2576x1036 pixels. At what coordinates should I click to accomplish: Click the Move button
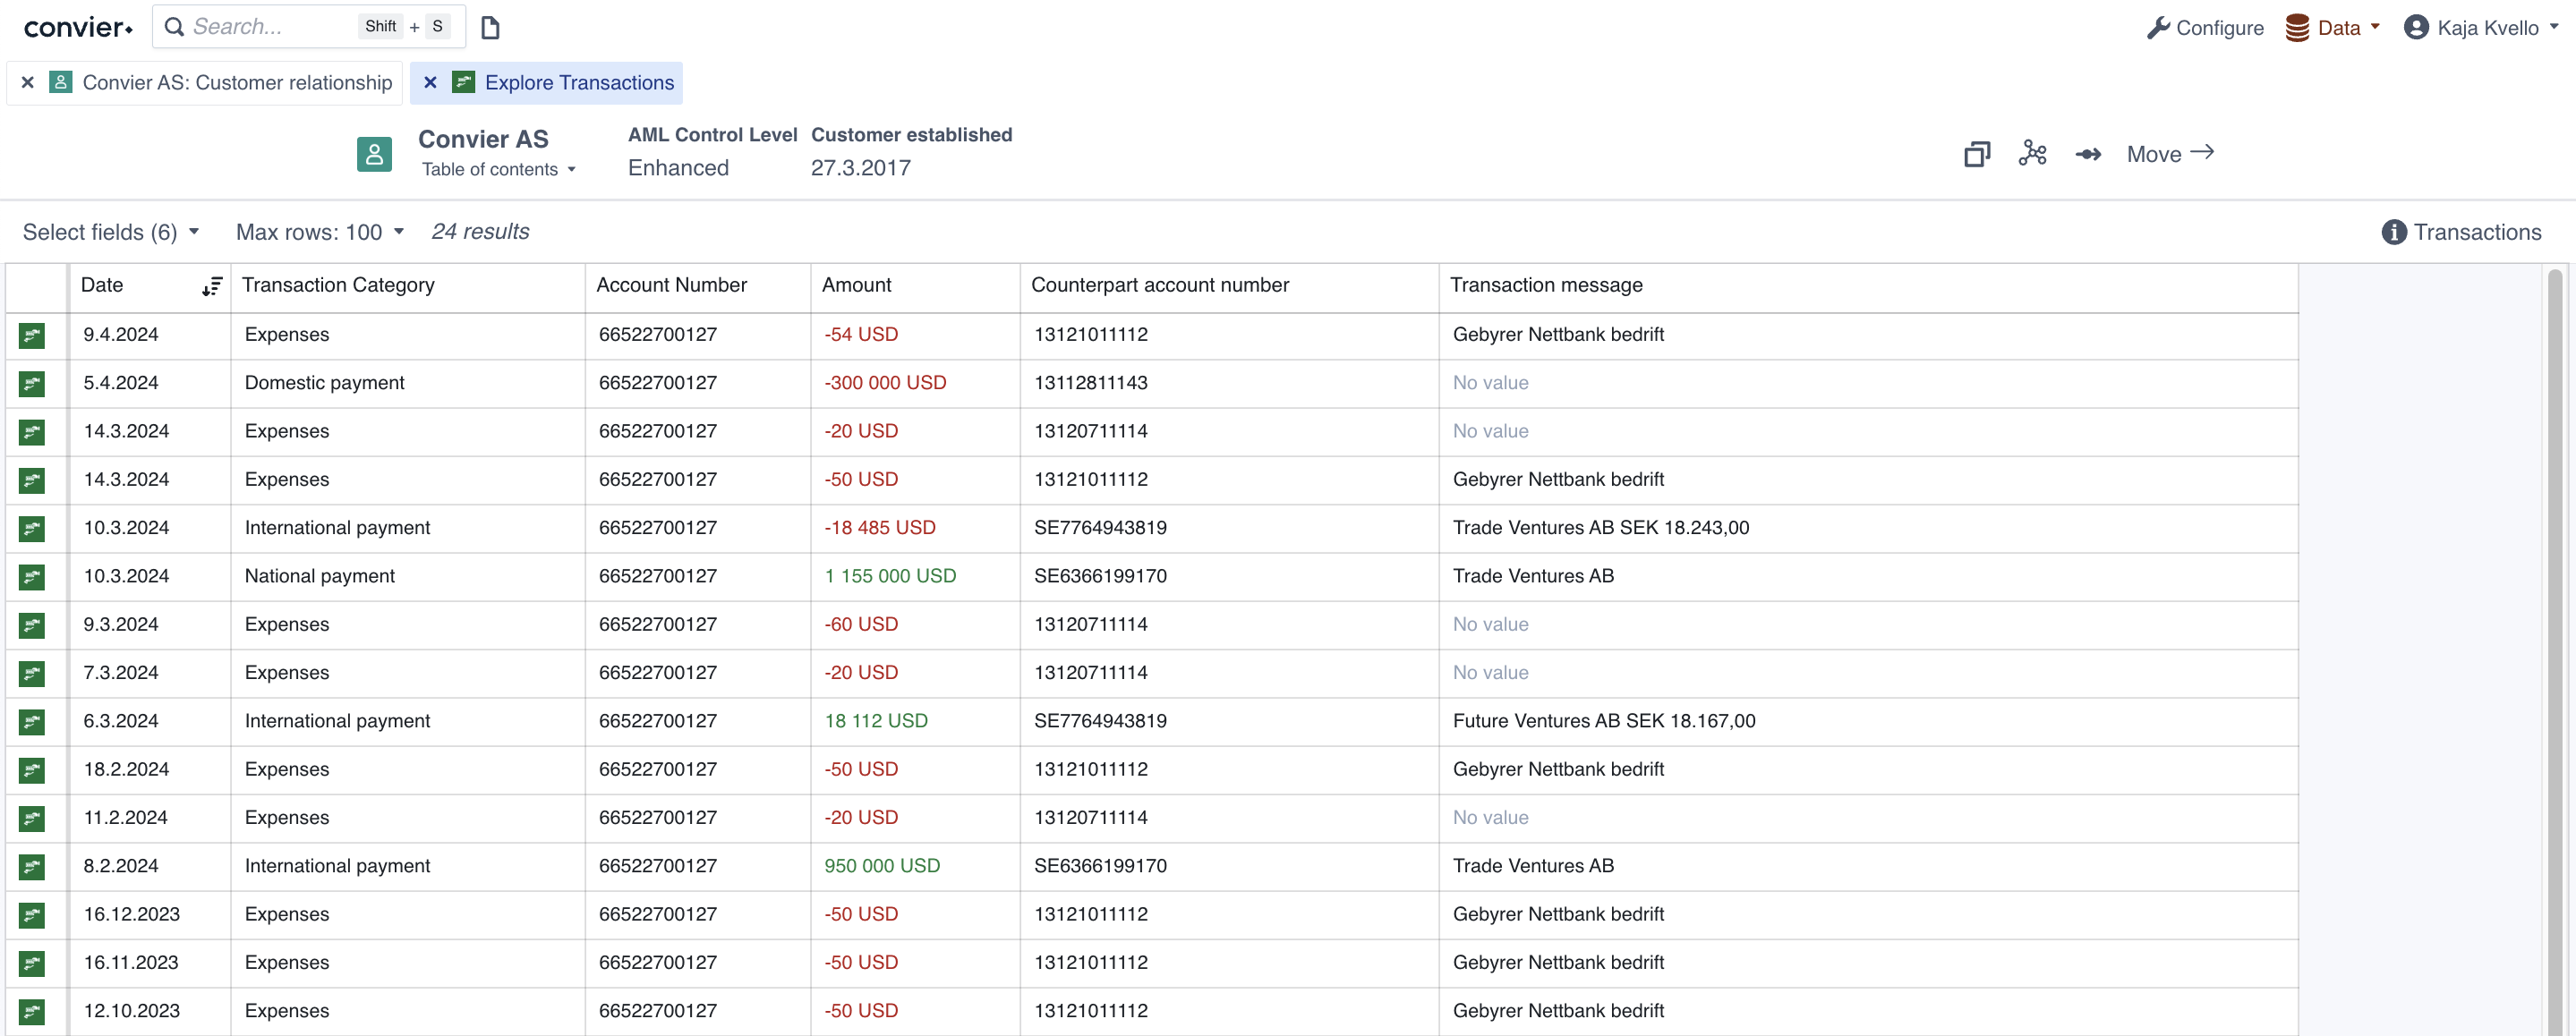[2169, 154]
